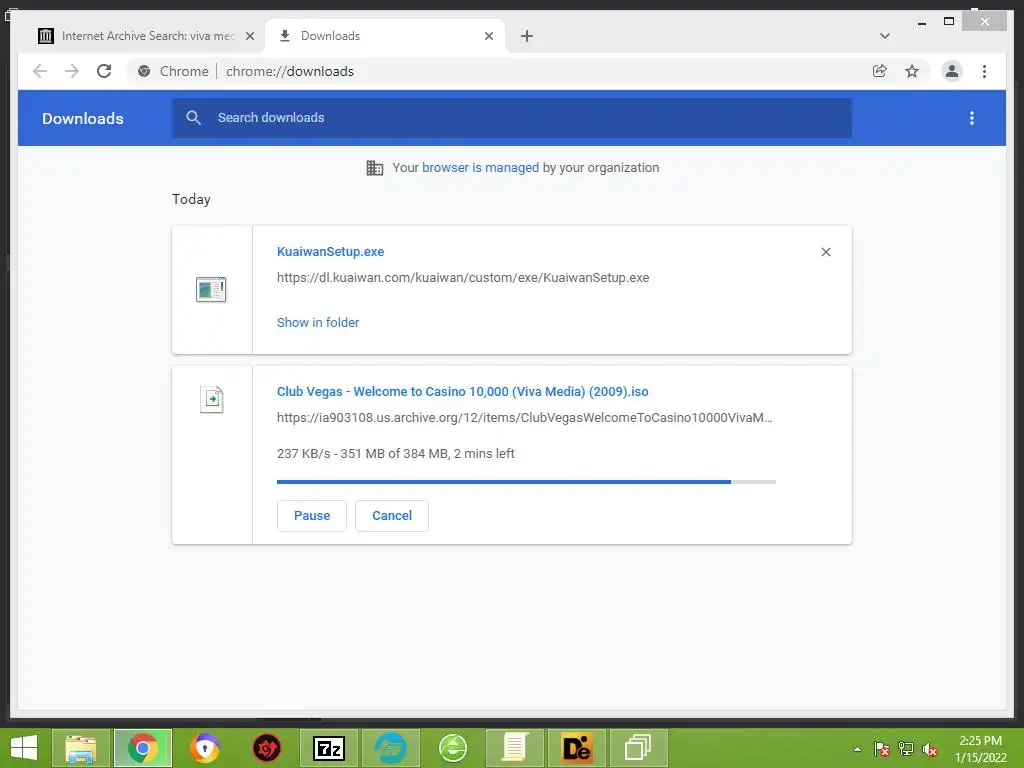Open the browser is managed link

[480, 168]
